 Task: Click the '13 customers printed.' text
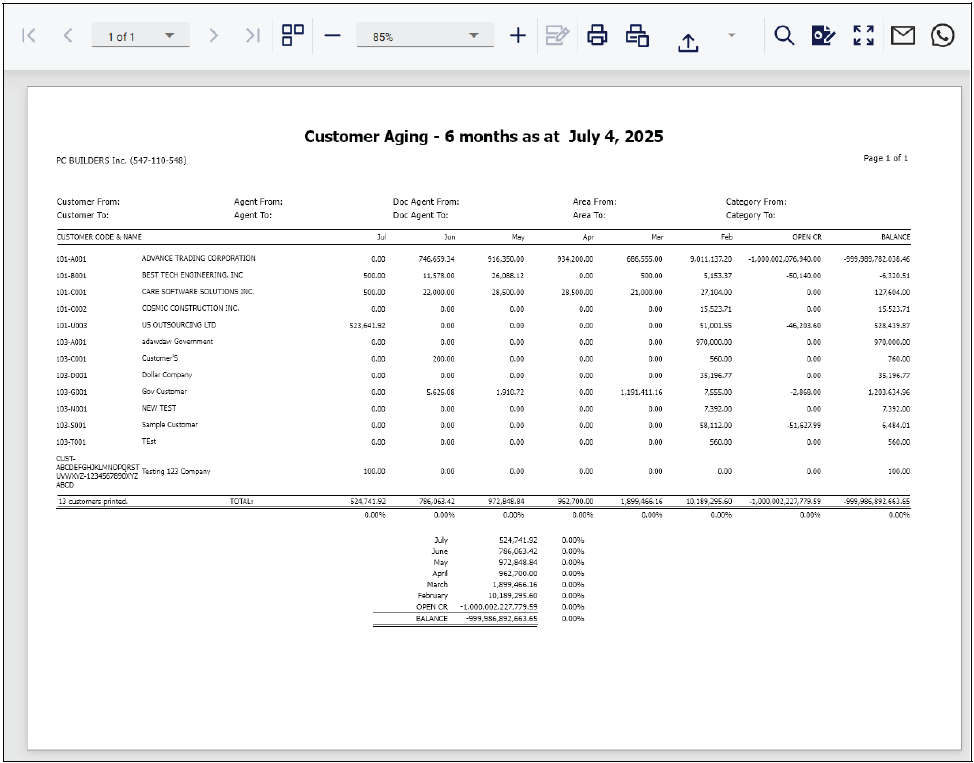coord(93,501)
